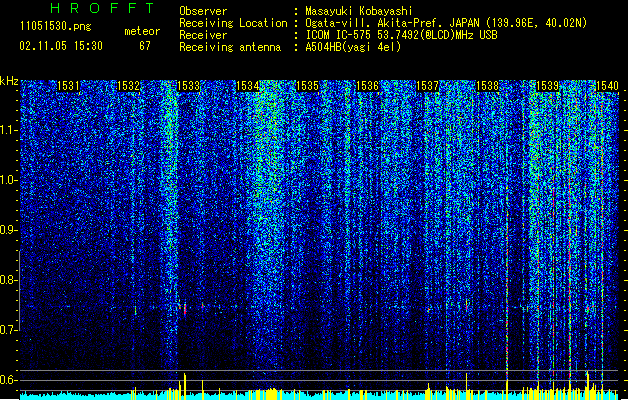The width and height of the screenshot is (629, 400).
Task: Click the 1538 time marker
Action: click(487, 86)
